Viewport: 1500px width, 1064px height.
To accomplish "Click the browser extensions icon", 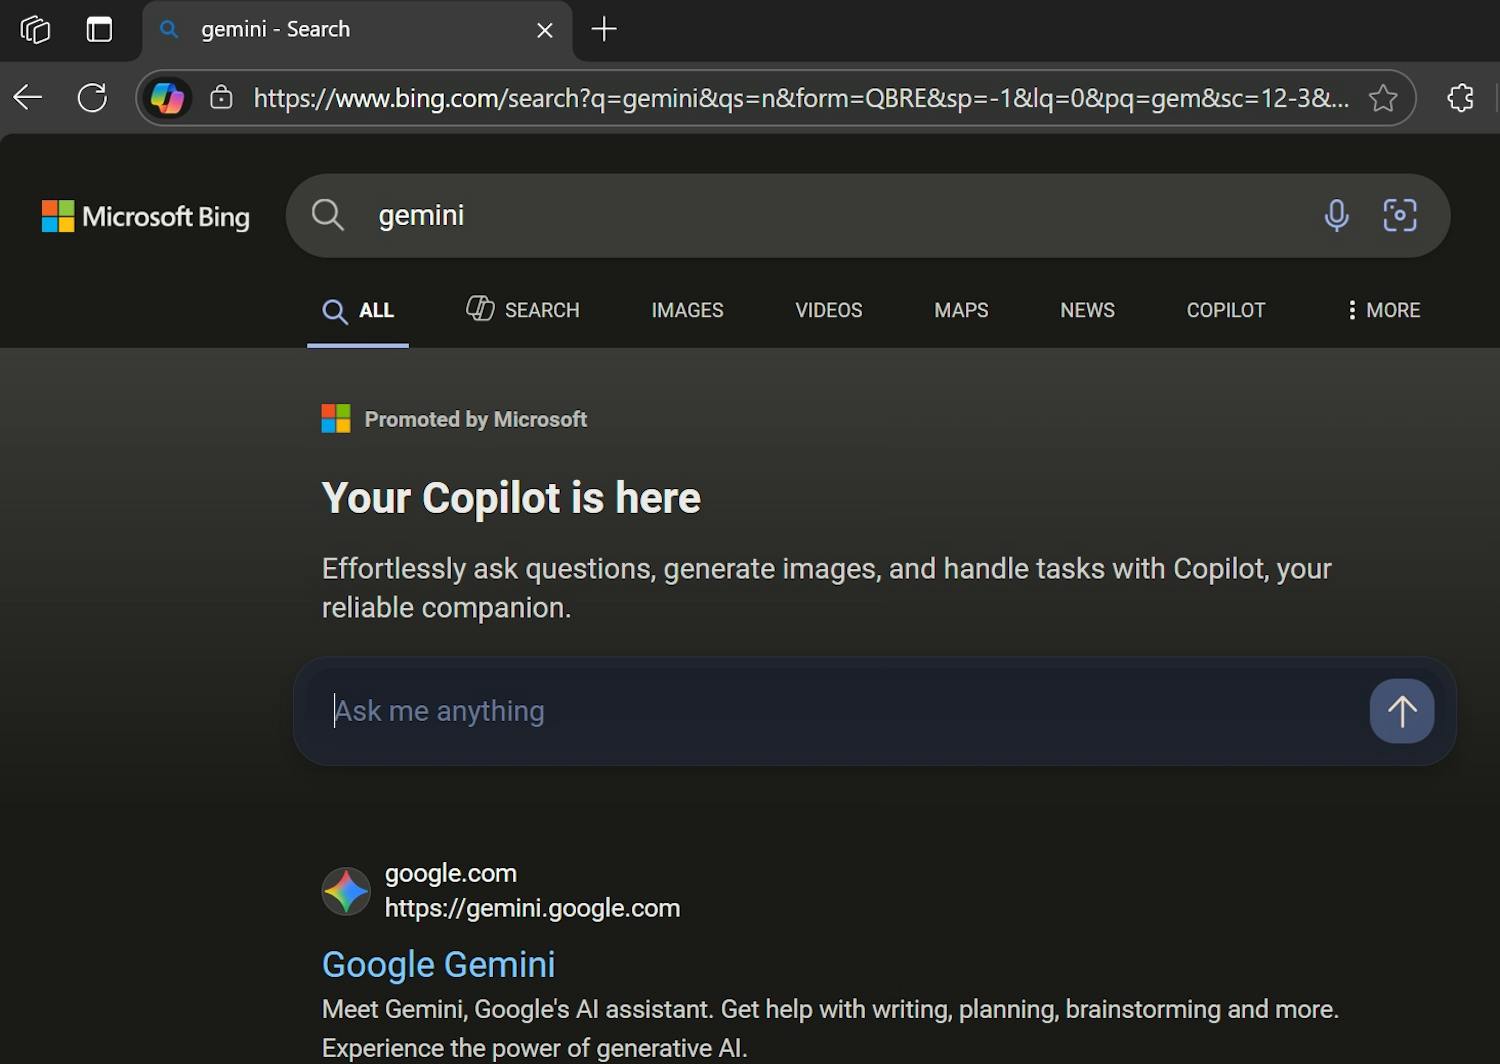I will [x=1460, y=97].
